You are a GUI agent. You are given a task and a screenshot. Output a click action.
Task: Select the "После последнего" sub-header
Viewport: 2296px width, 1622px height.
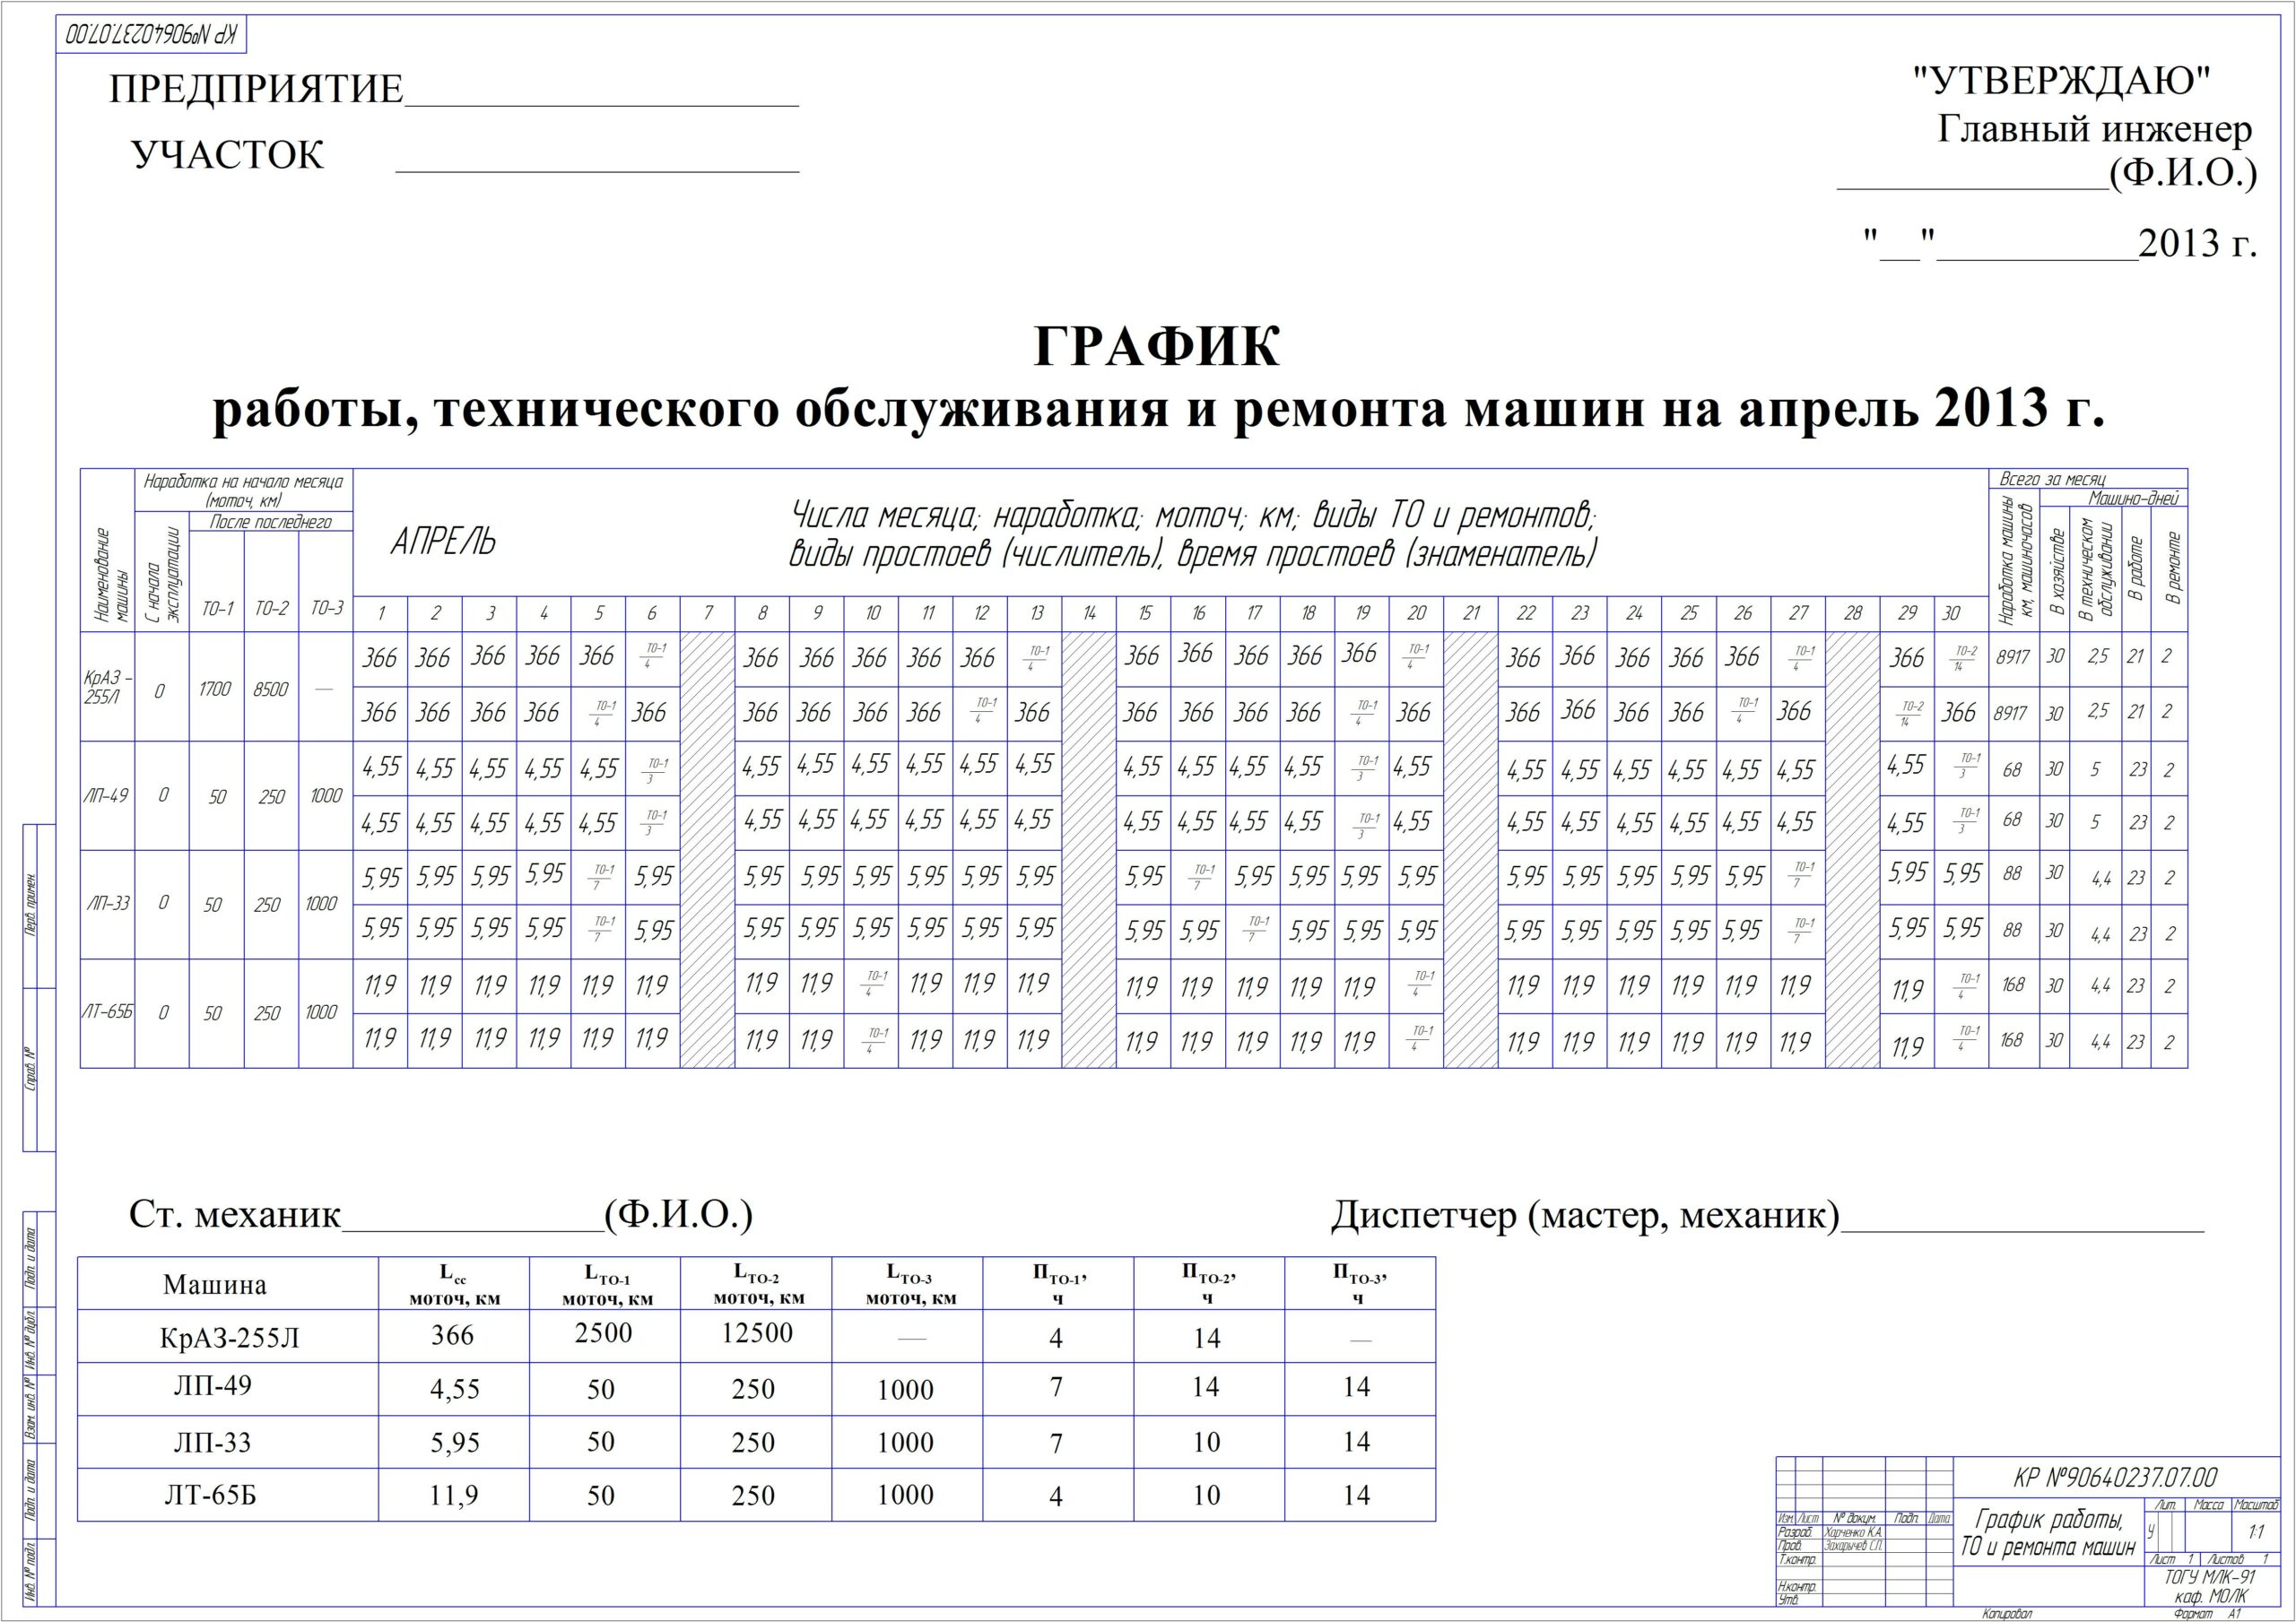pos(270,522)
